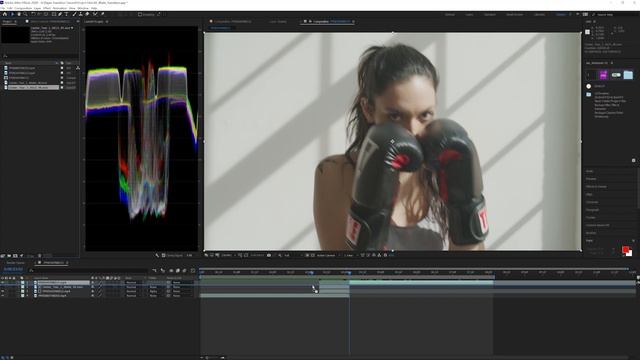Click the white background color swatch
The image size is (640, 360).
tap(630, 253)
